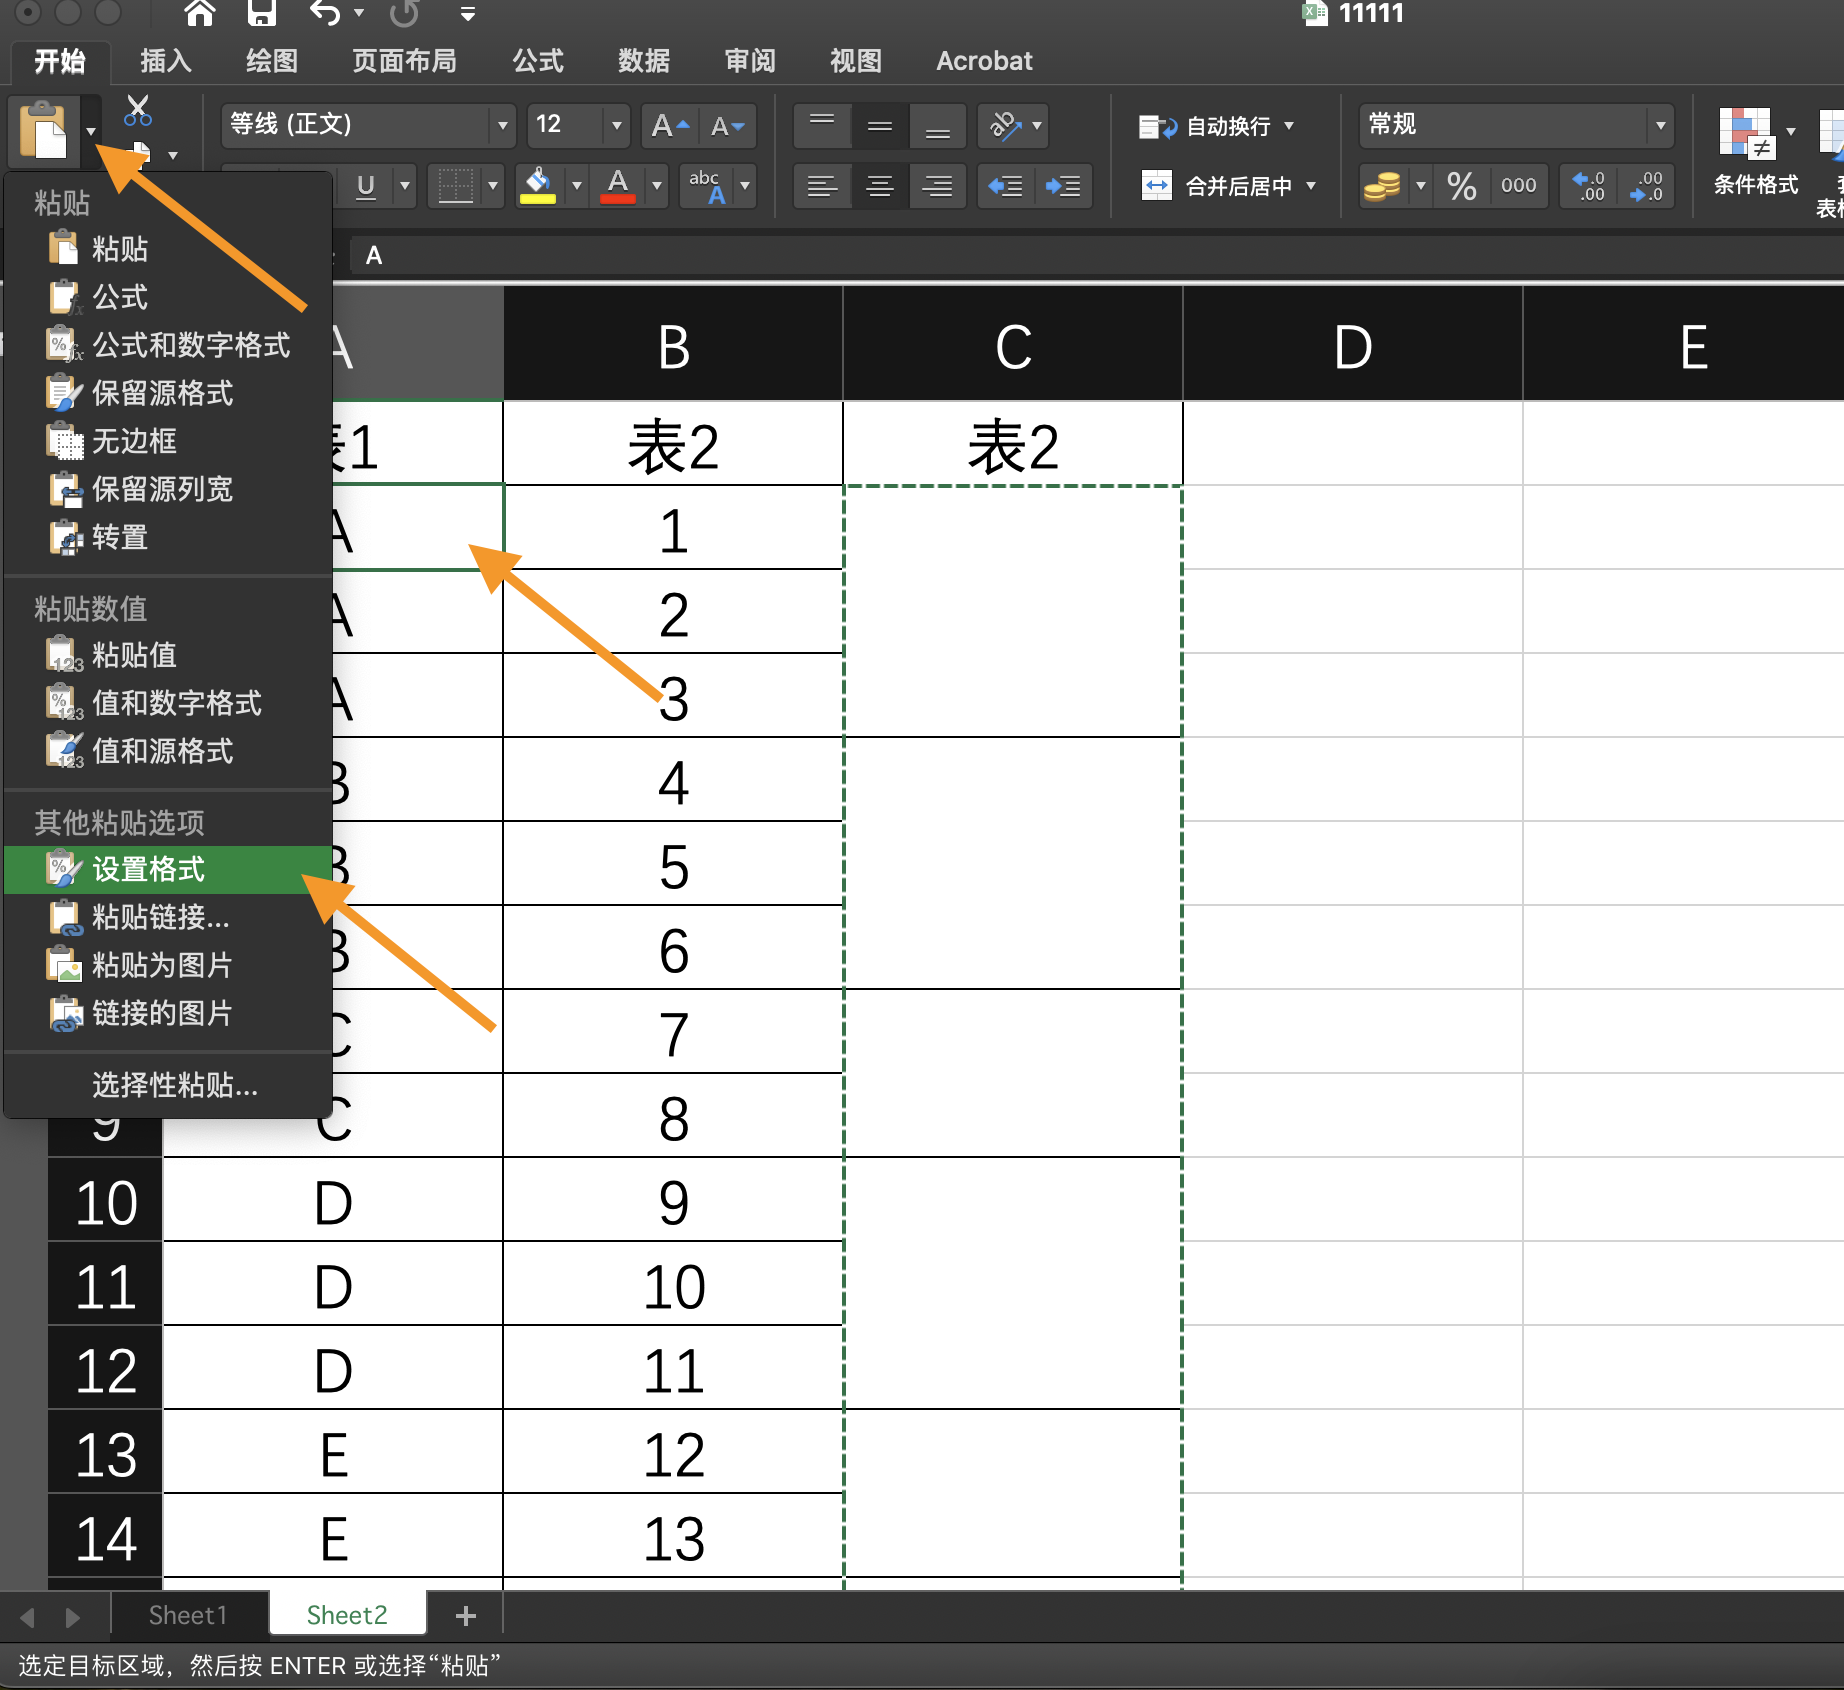Toggle underline formatting
Image resolution: width=1844 pixels, height=1690 pixels.
tap(365, 186)
